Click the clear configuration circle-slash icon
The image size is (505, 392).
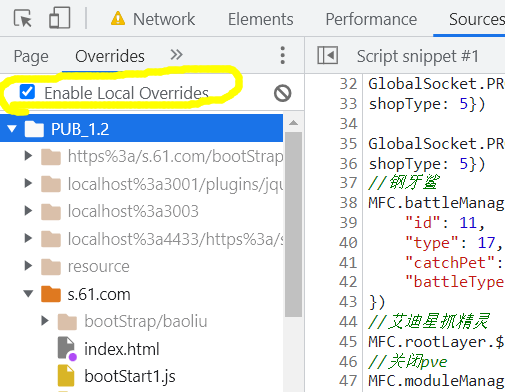pyautogui.click(x=283, y=93)
